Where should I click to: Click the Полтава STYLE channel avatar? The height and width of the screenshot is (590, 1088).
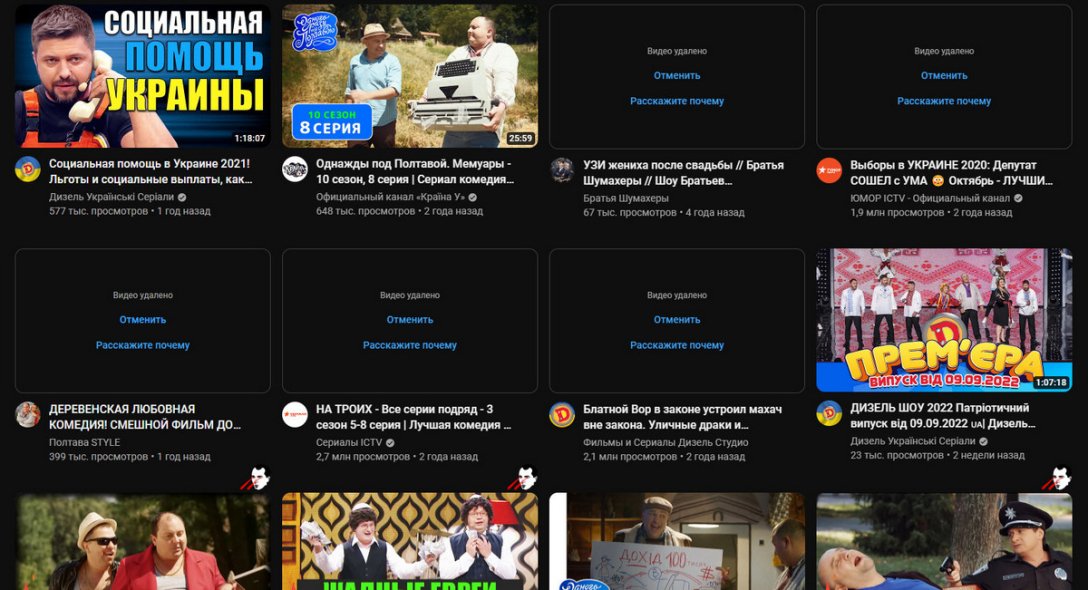click(28, 415)
